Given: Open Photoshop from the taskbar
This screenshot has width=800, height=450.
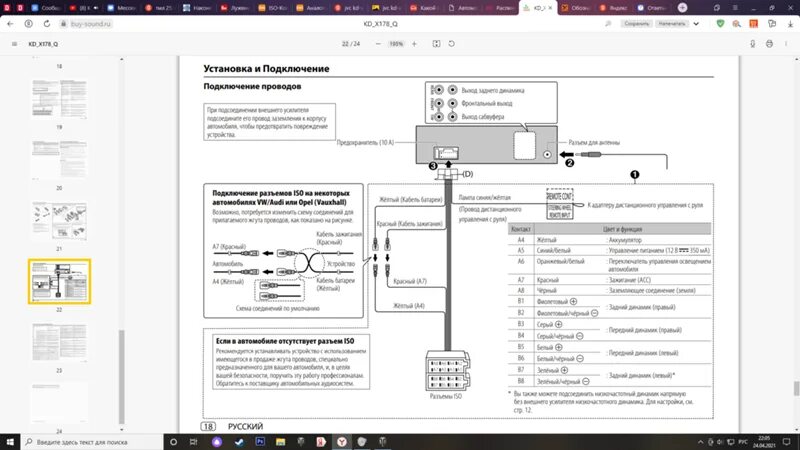Looking at the screenshot, I should (x=260, y=442).
